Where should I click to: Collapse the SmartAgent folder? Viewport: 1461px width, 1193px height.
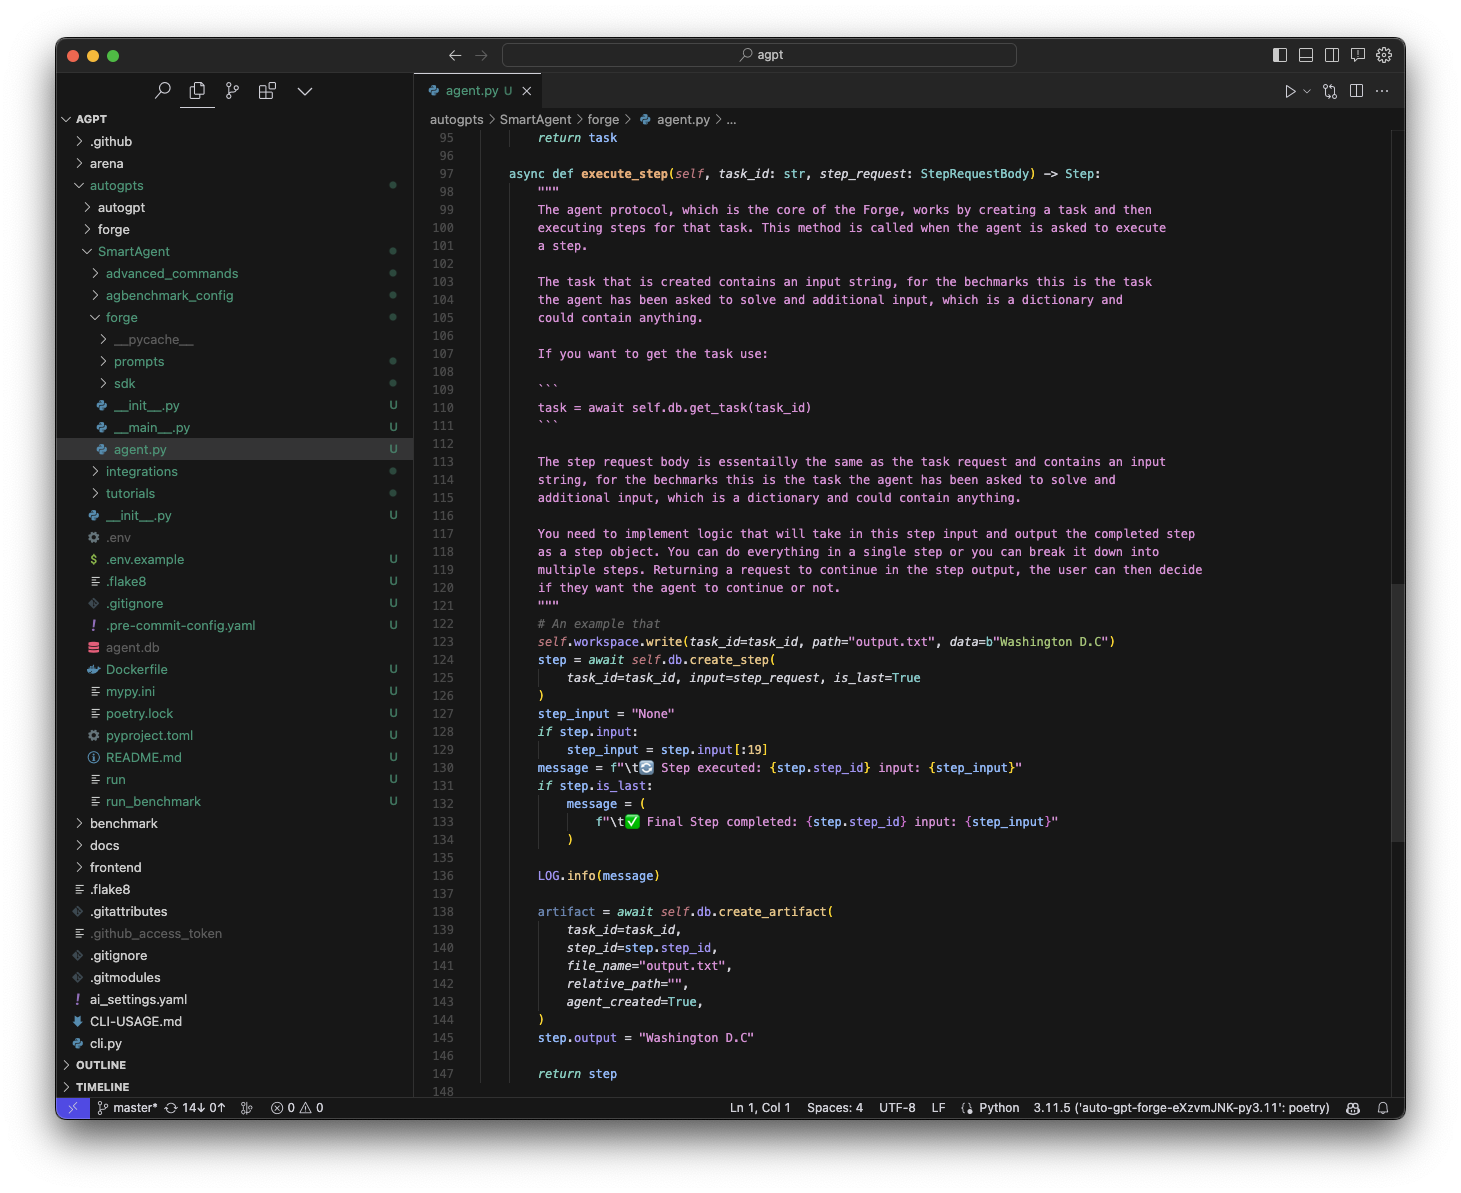click(x=134, y=252)
